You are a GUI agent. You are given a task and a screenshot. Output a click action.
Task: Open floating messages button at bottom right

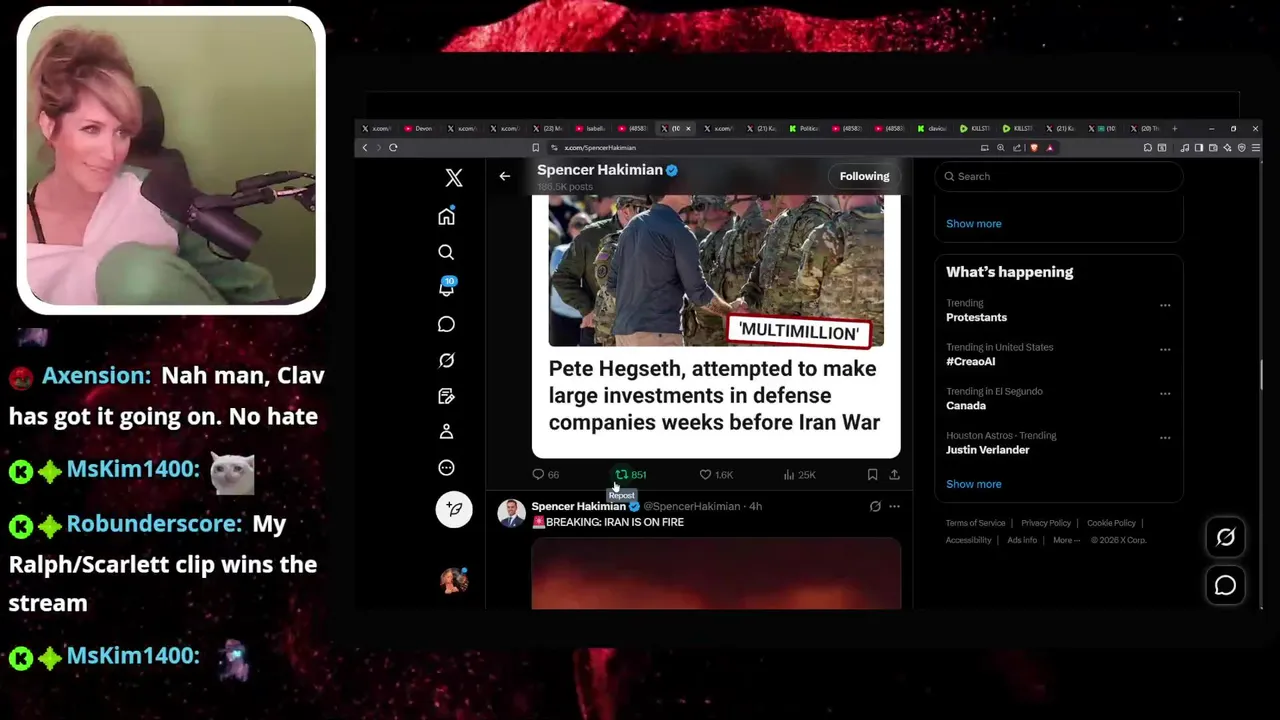pyautogui.click(x=1225, y=586)
